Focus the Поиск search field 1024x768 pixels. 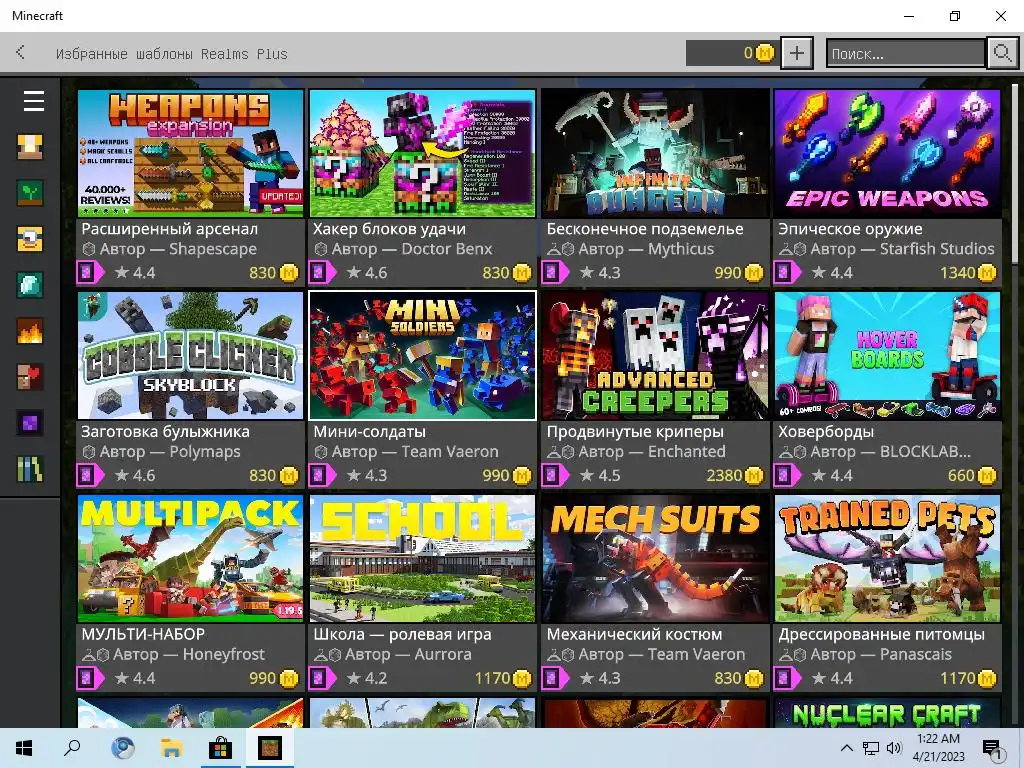pyautogui.click(x=905, y=54)
